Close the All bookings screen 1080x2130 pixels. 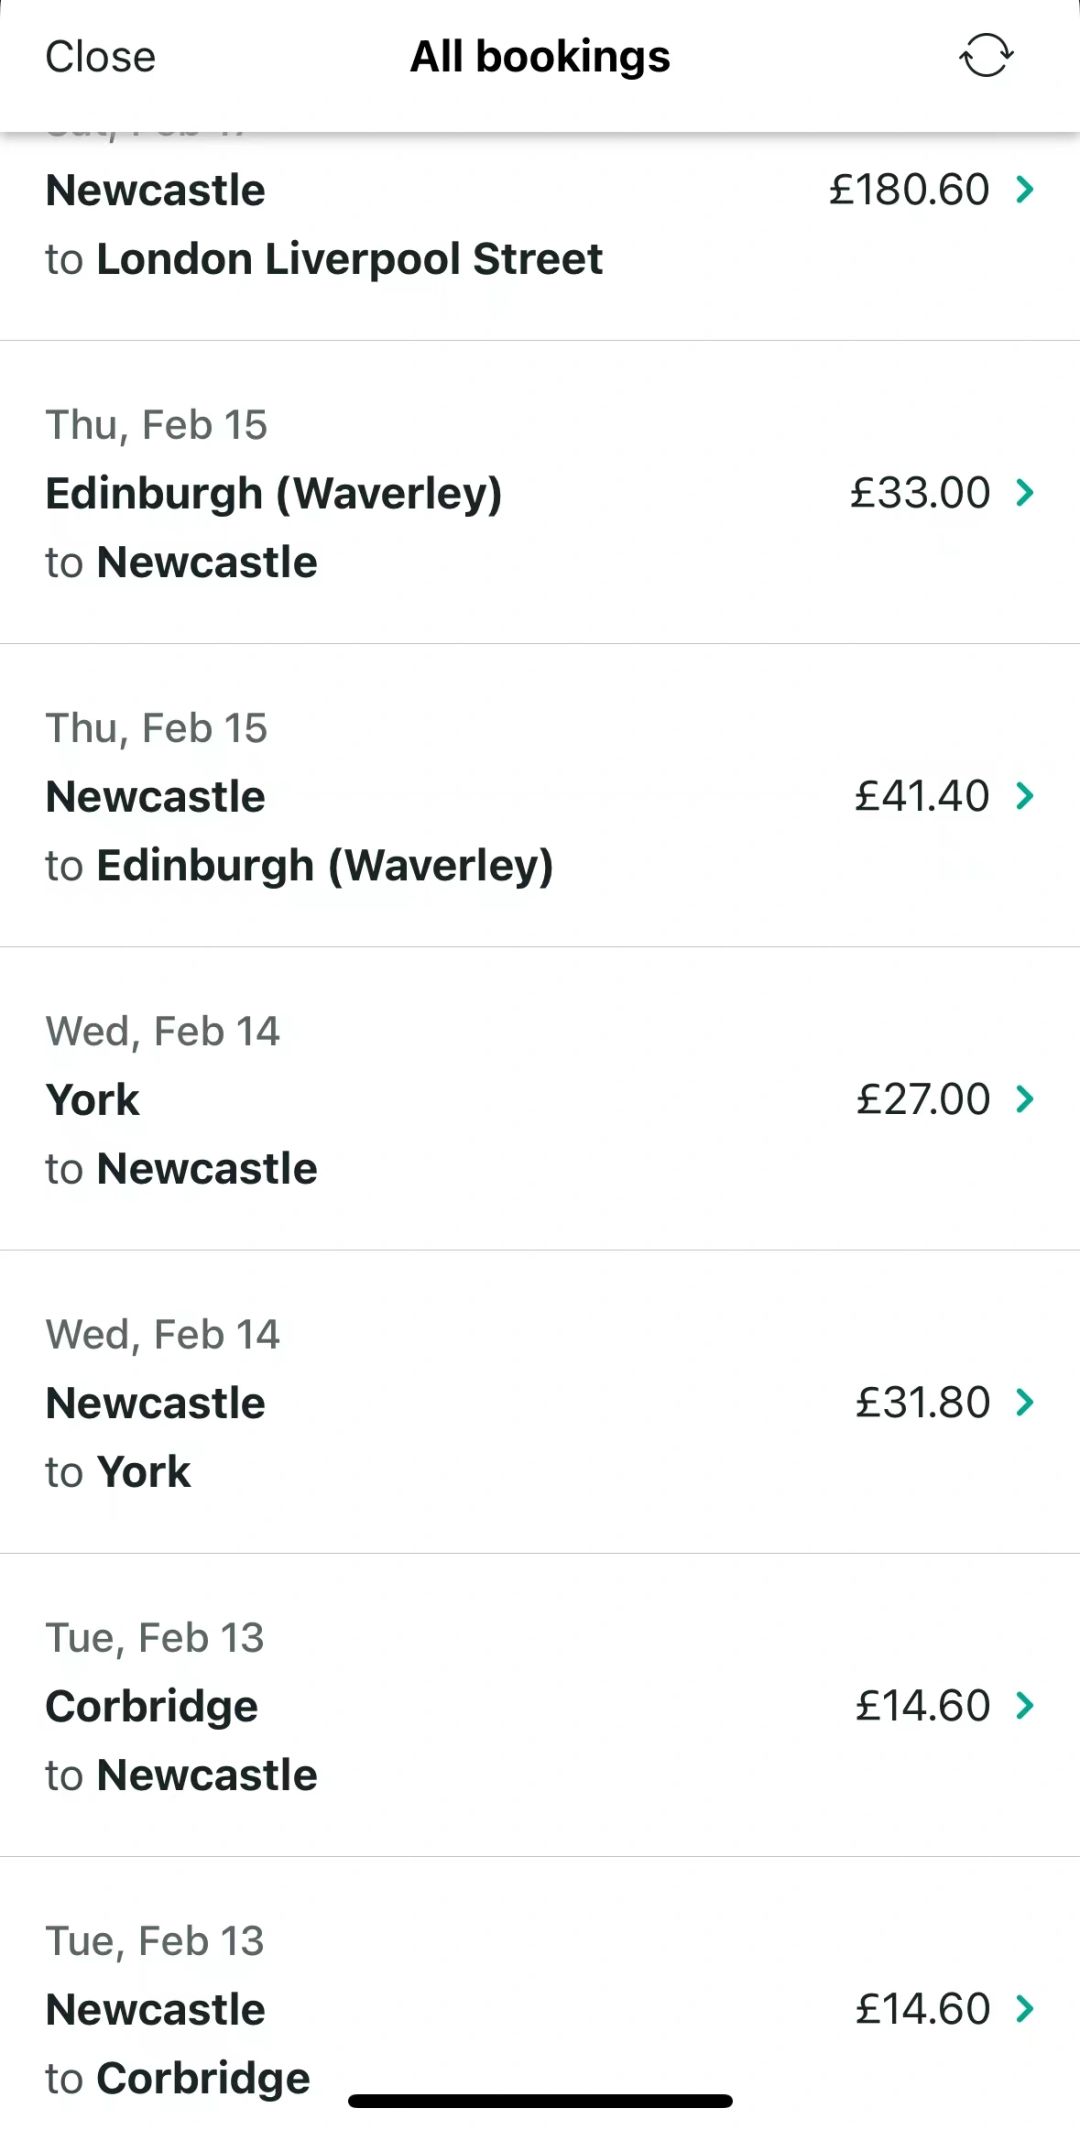pos(100,57)
